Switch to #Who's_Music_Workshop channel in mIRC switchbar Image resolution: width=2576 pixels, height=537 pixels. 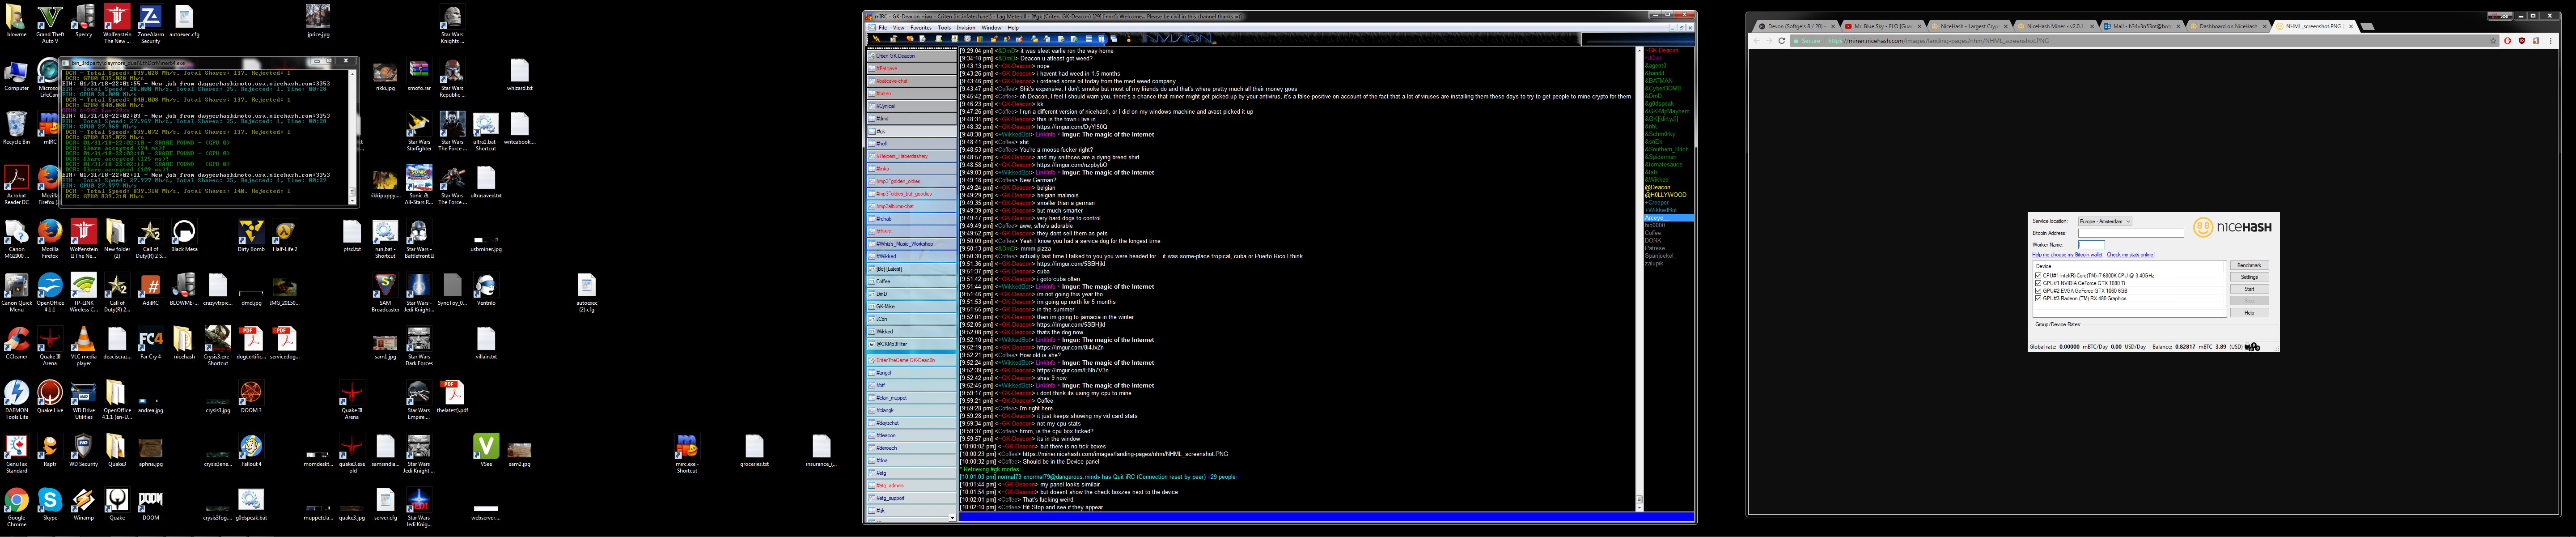tap(911, 244)
